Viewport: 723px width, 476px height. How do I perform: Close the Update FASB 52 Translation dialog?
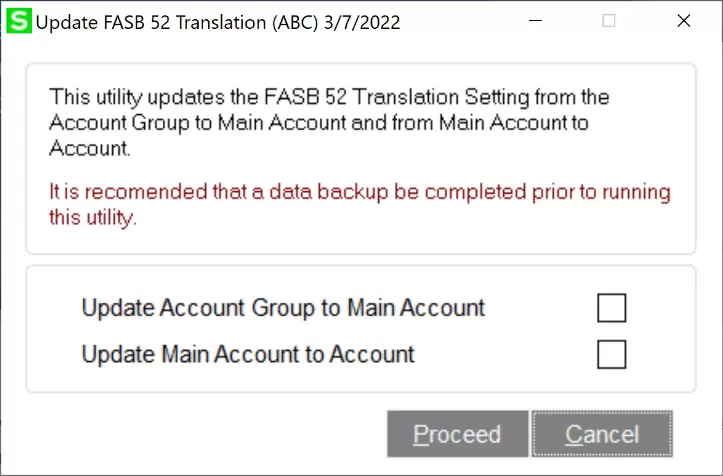684,21
